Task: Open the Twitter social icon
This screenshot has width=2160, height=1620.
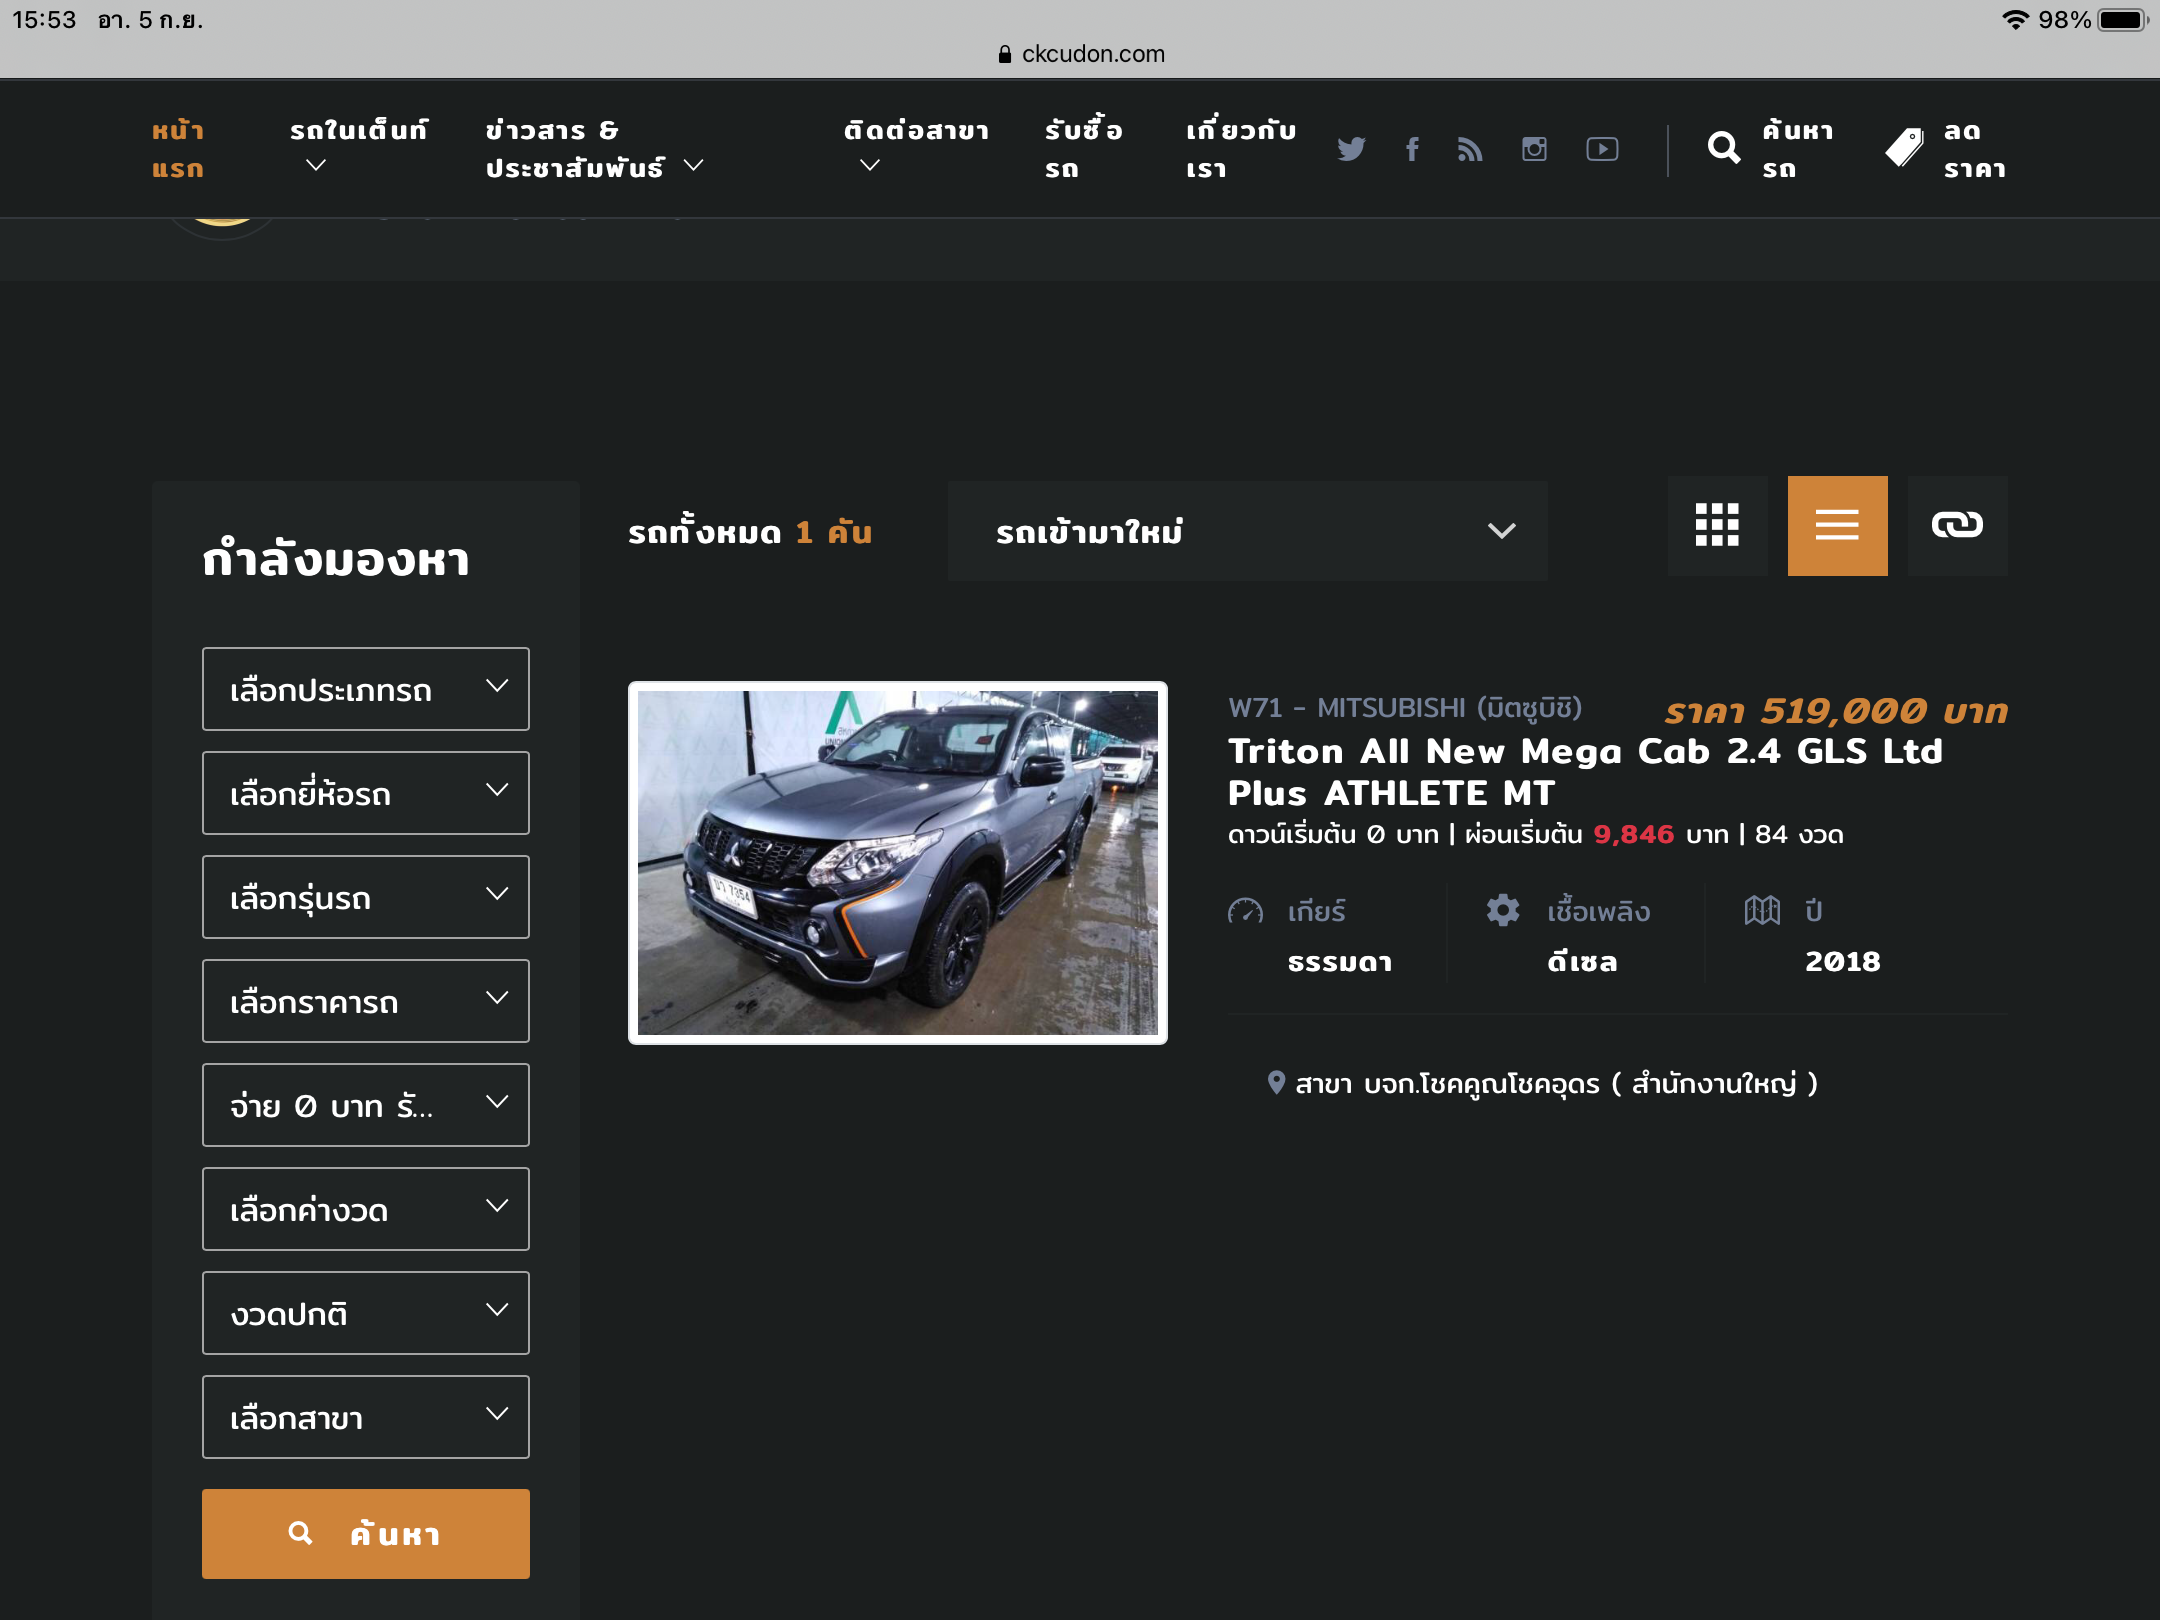Action: tap(1351, 149)
